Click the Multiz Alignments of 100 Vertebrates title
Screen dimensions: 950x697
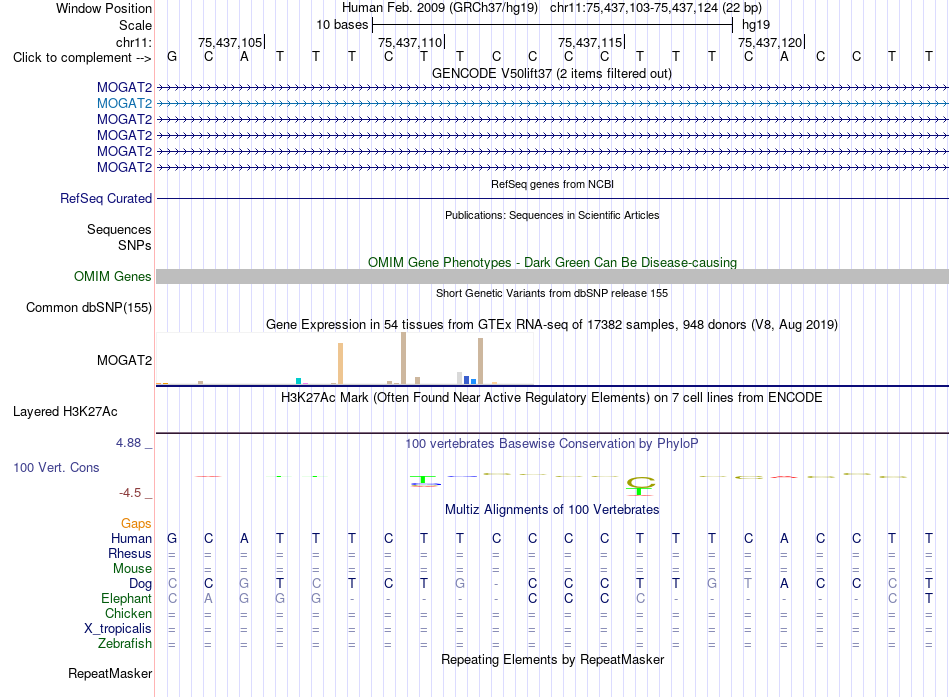[x=552, y=510]
